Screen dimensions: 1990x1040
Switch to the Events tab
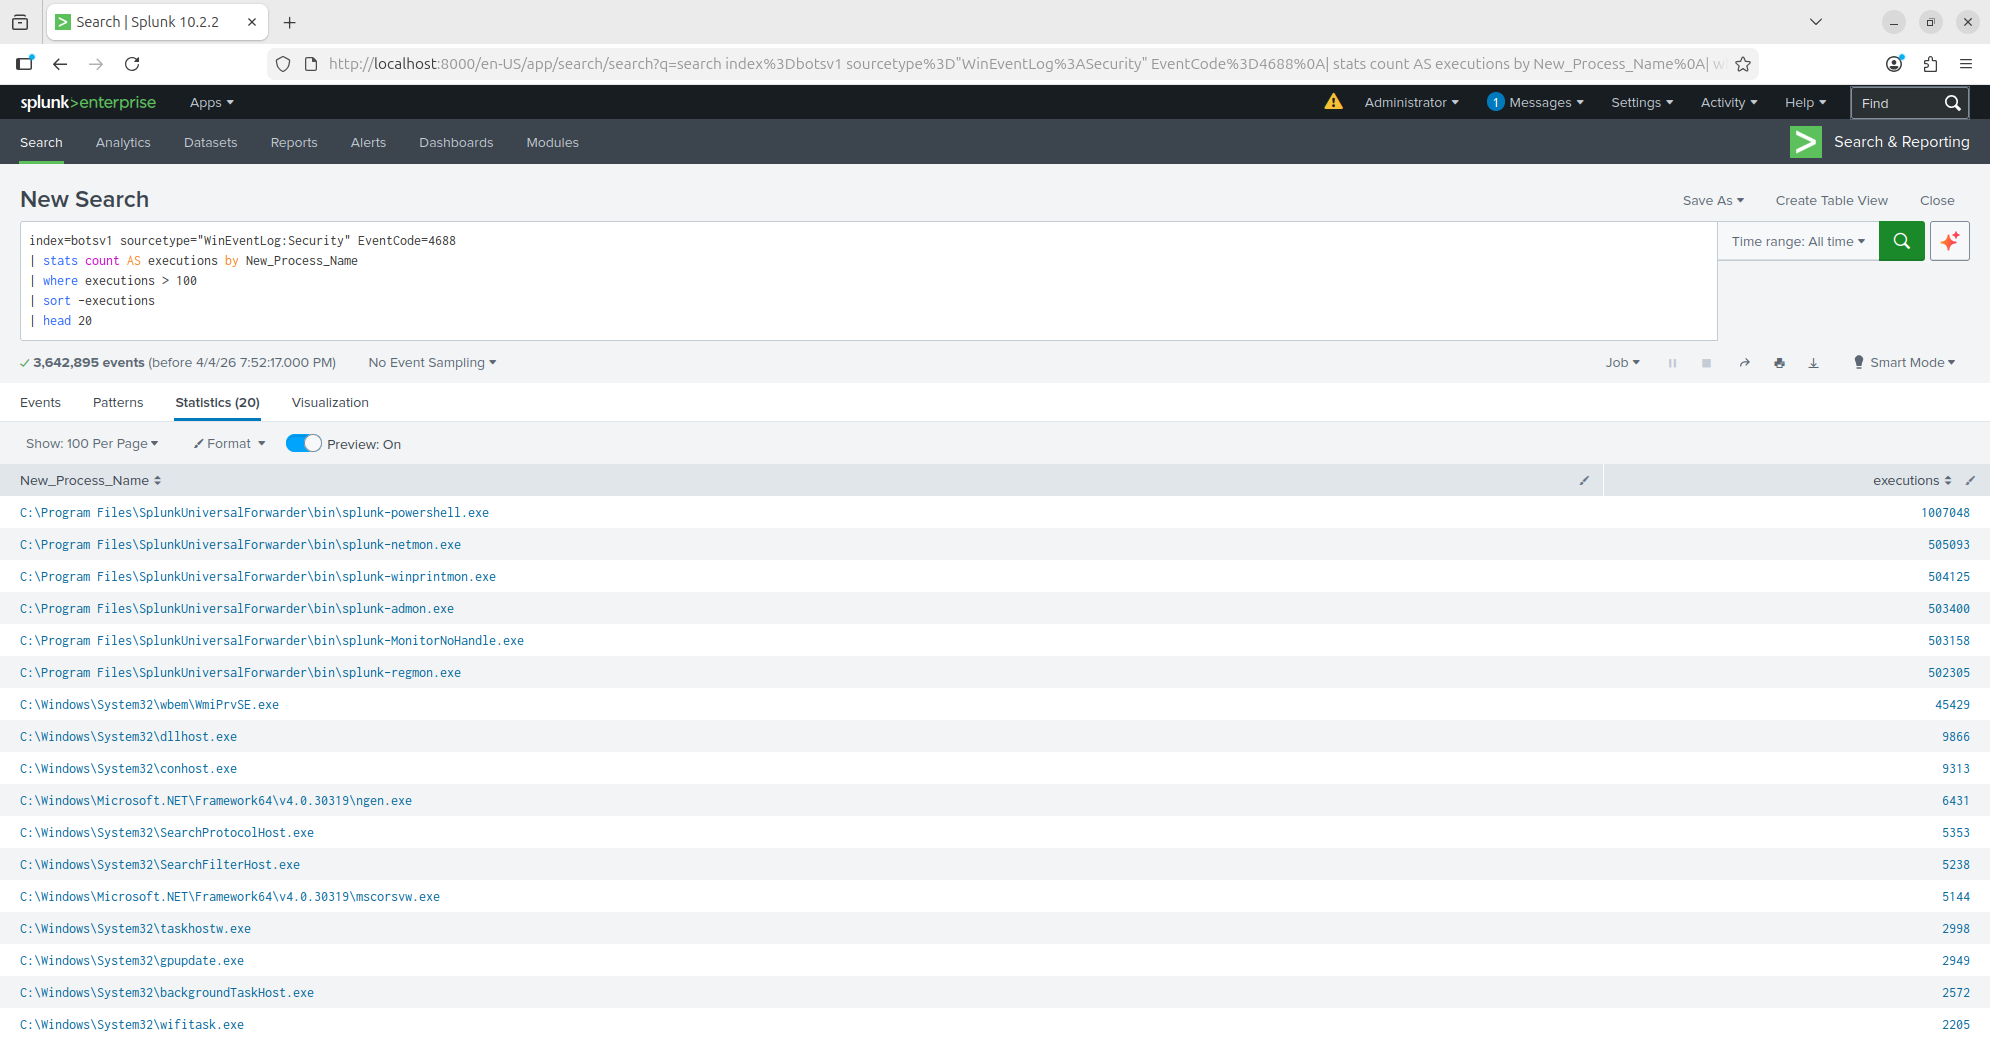tap(40, 403)
